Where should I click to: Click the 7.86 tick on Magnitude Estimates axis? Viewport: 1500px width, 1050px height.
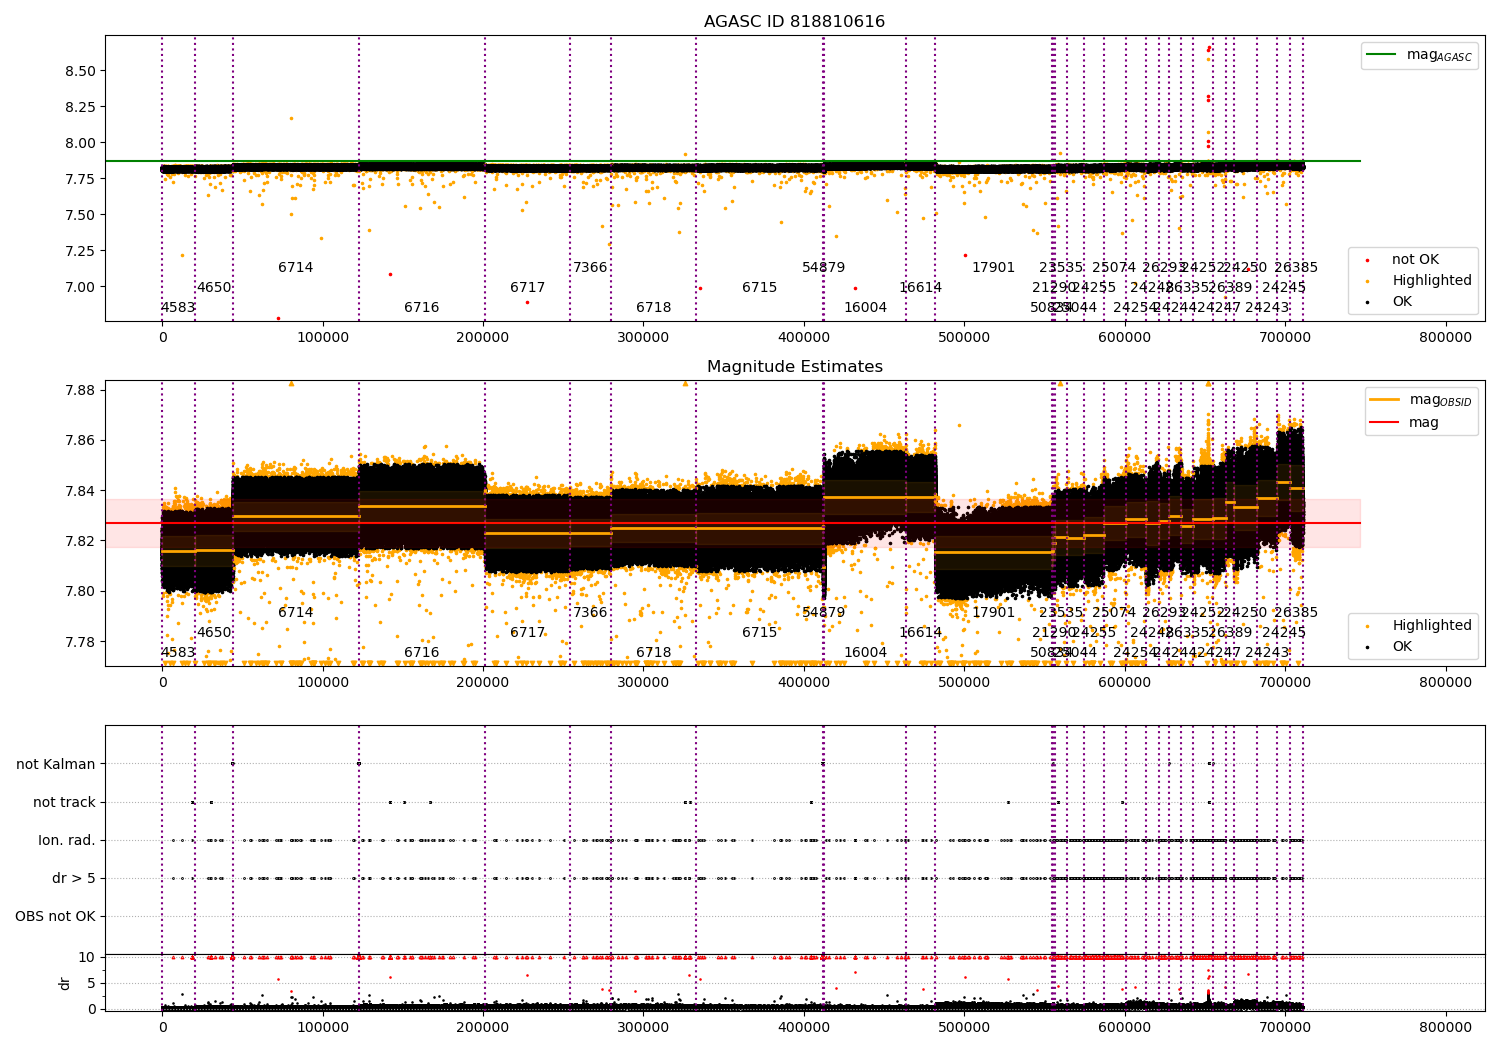(80, 440)
